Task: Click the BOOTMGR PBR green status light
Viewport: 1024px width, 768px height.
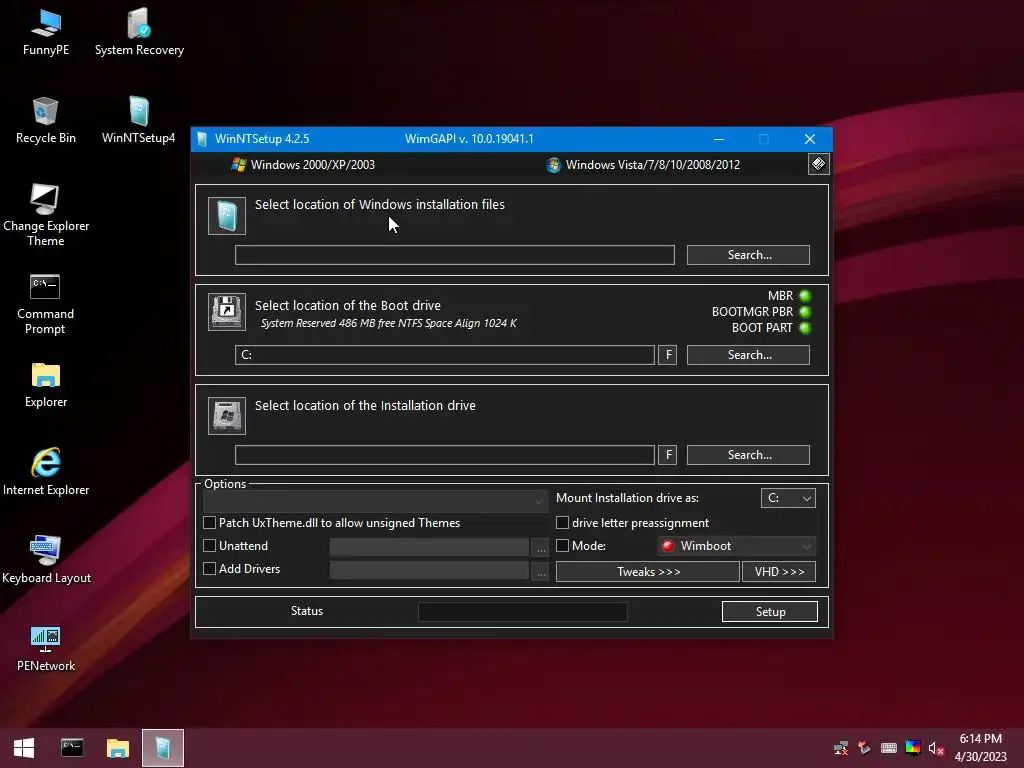Action: tap(805, 312)
